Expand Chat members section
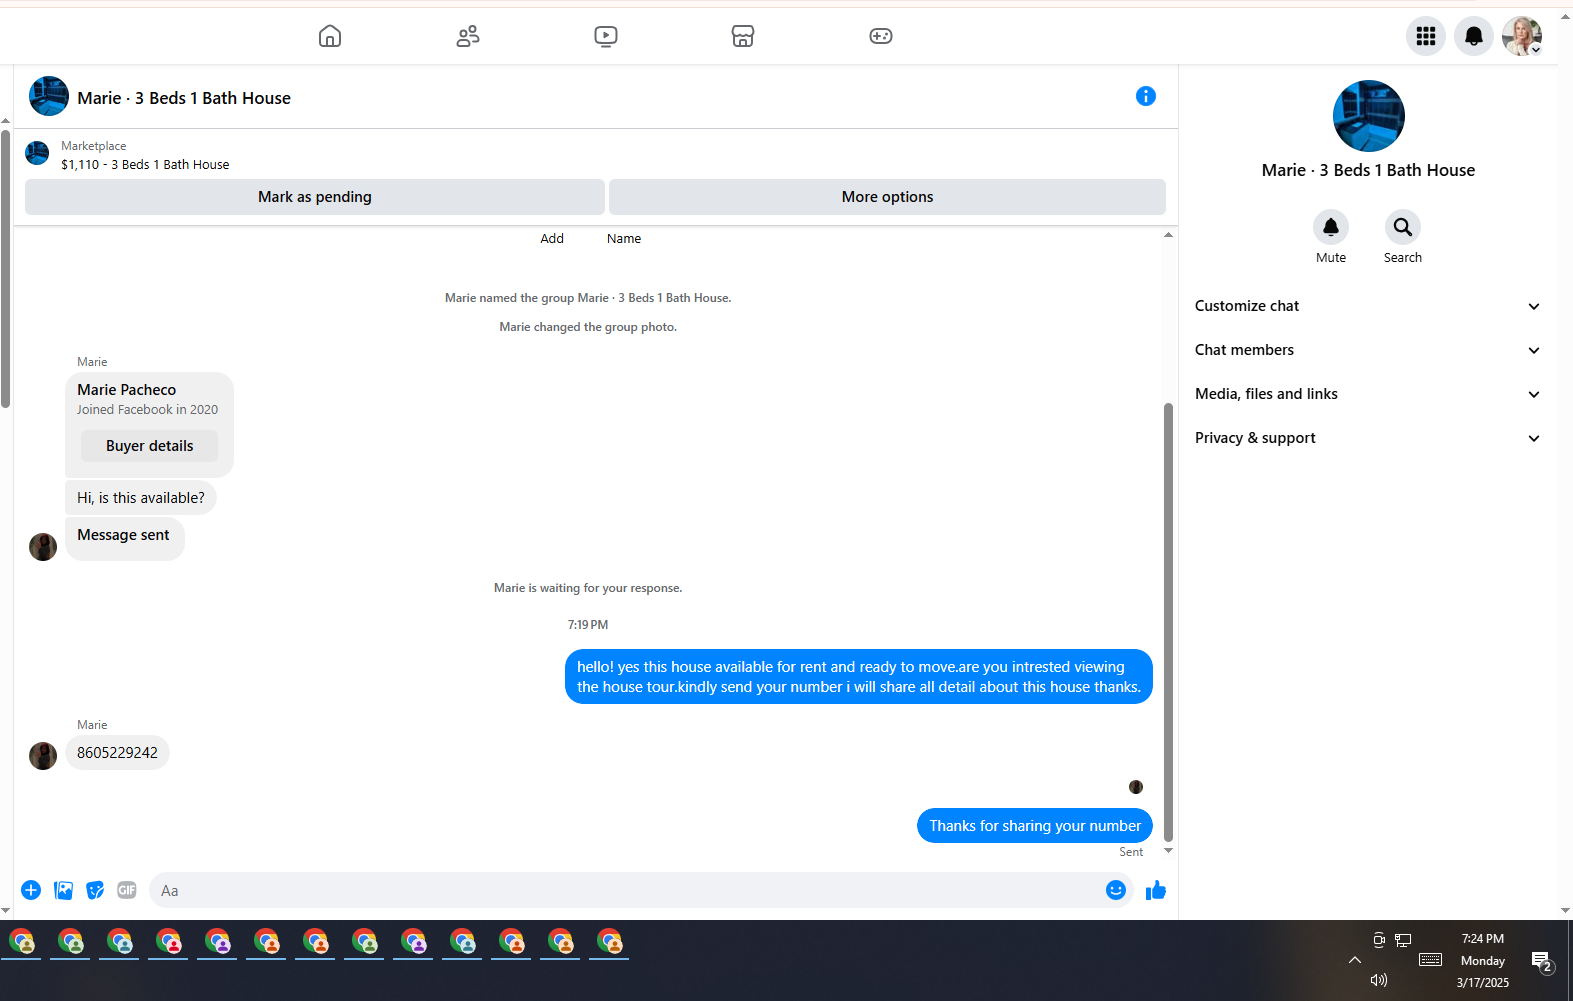The image size is (1573, 1001). (1368, 350)
